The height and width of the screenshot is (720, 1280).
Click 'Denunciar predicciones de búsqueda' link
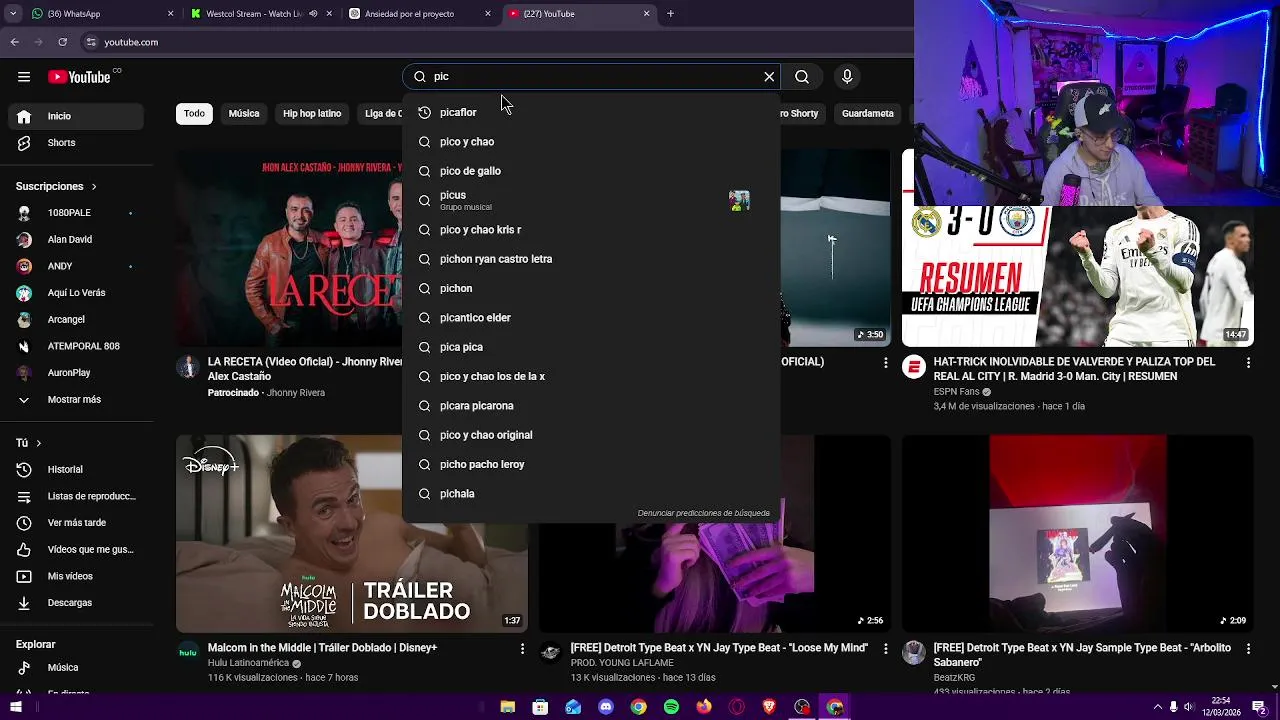pos(704,513)
